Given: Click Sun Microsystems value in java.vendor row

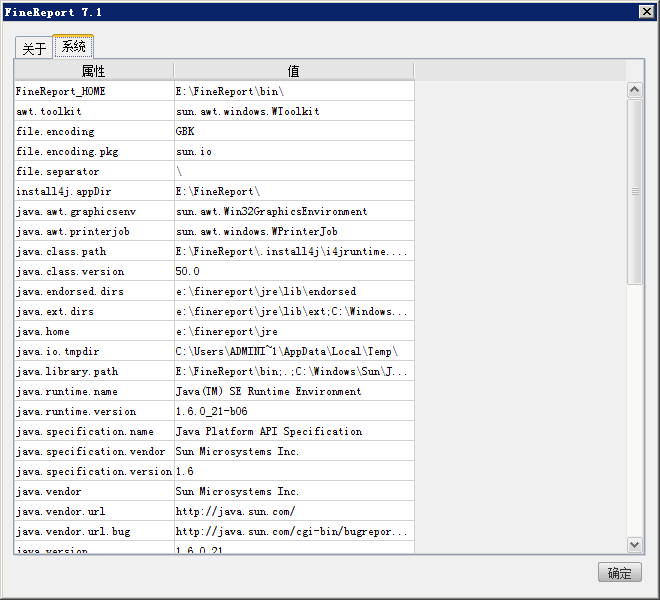Looking at the screenshot, I should click(x=294, y=491).
